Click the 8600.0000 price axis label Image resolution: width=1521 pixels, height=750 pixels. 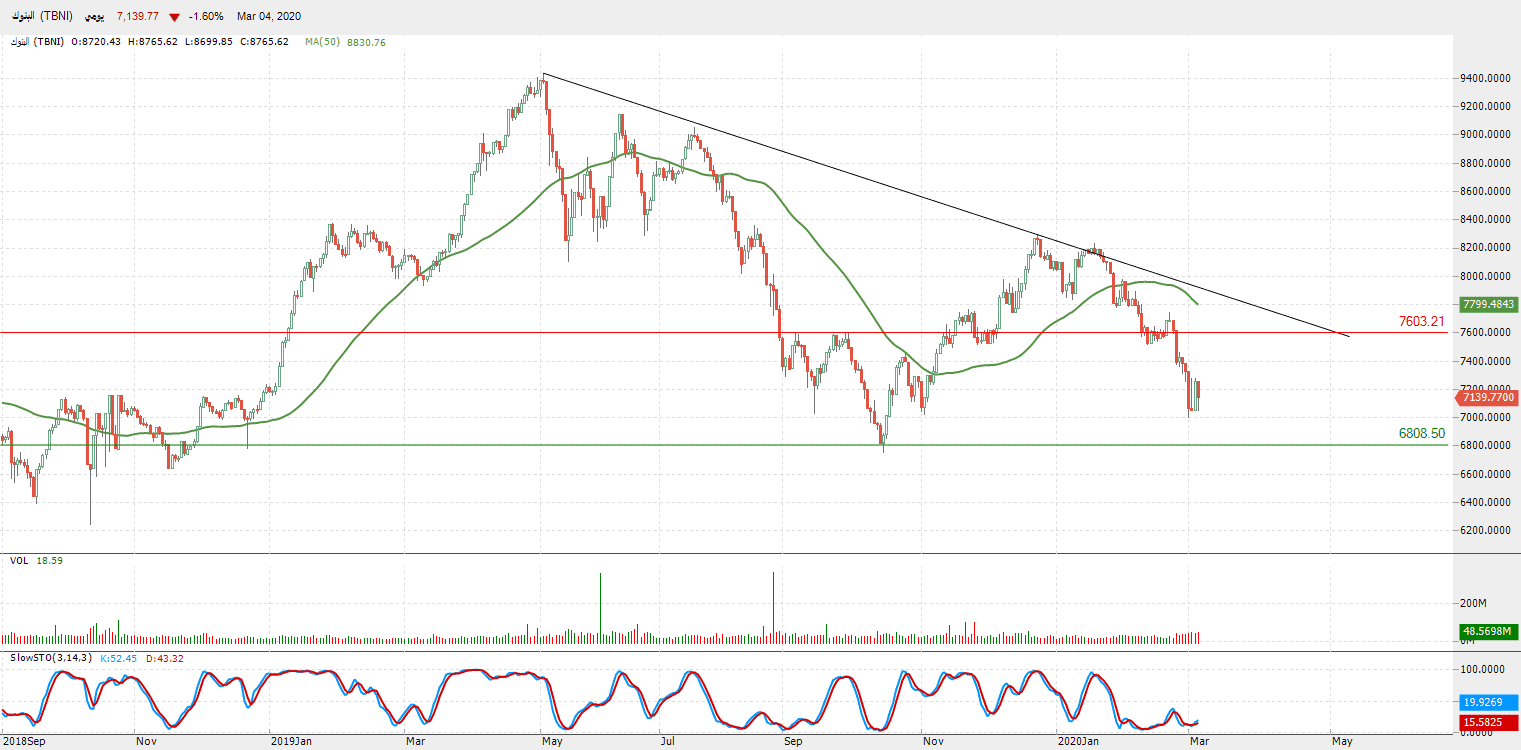point(1485,191)
